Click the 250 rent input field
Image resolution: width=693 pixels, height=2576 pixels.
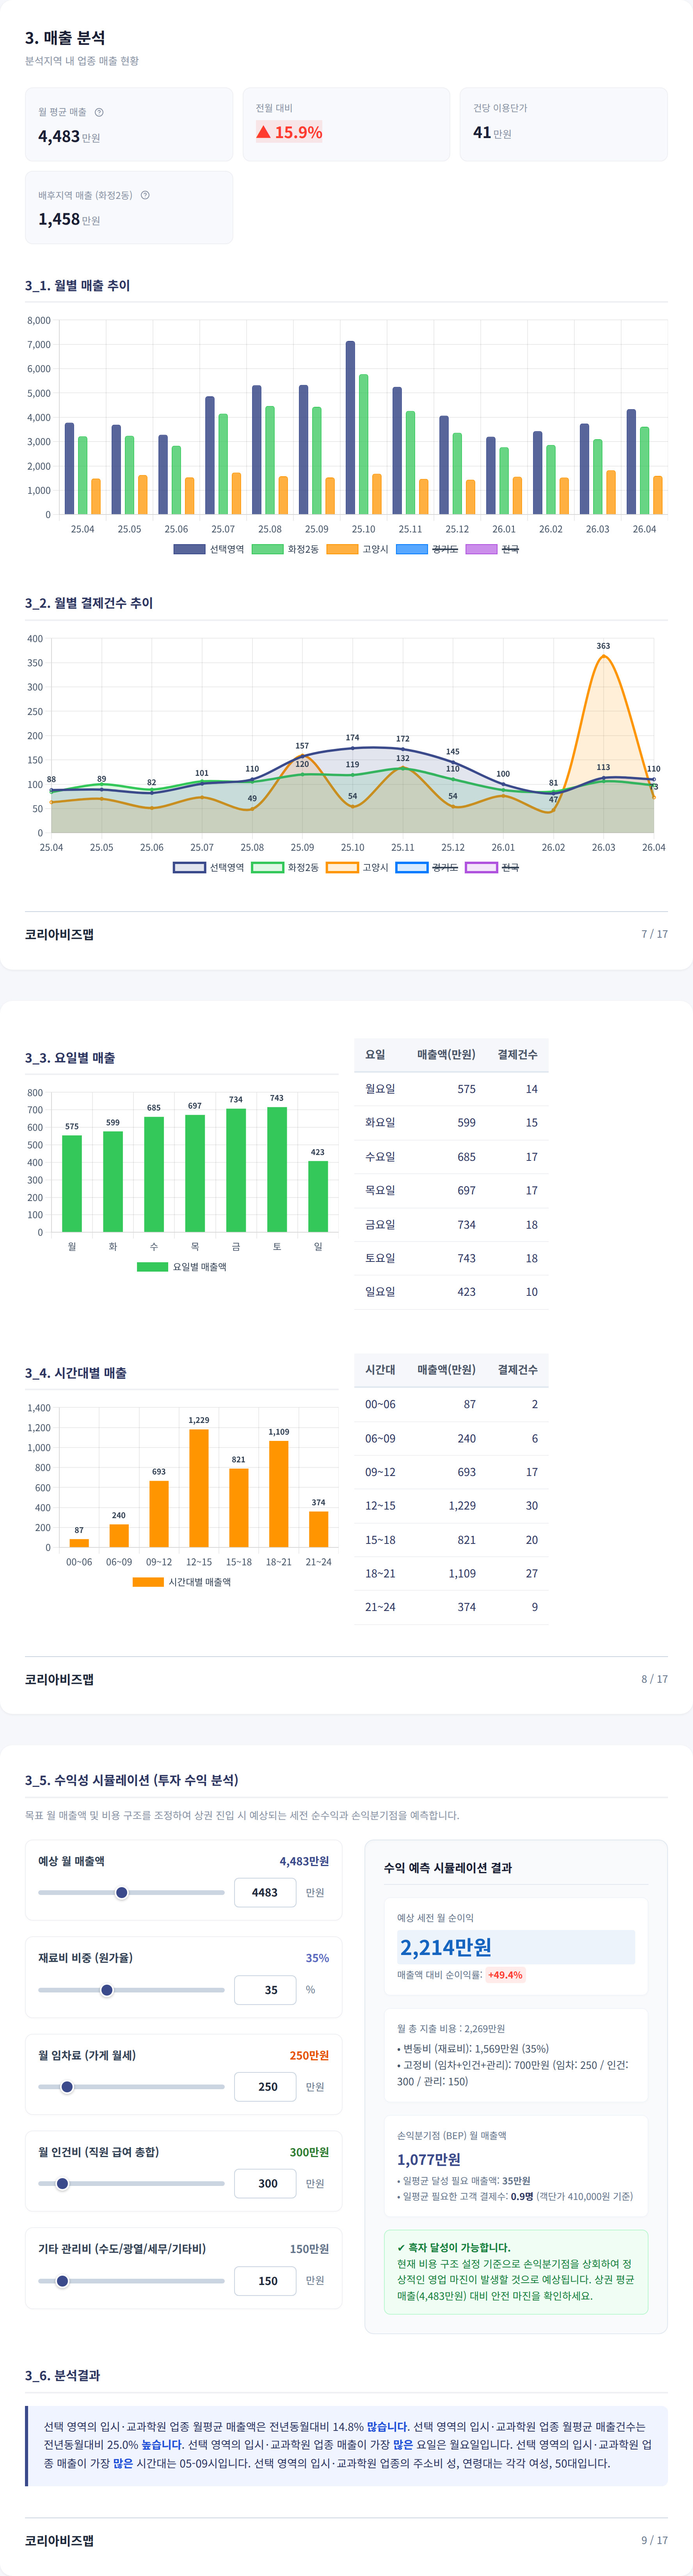265,2087
